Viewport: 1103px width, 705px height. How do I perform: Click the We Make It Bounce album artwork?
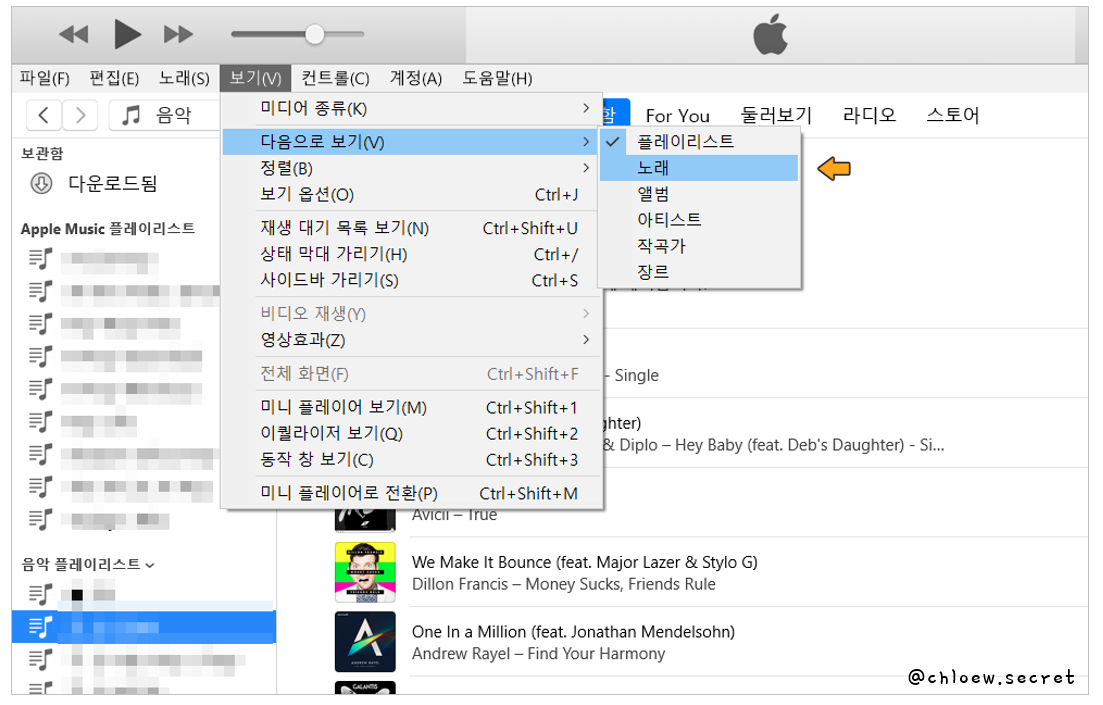[365, 573]
